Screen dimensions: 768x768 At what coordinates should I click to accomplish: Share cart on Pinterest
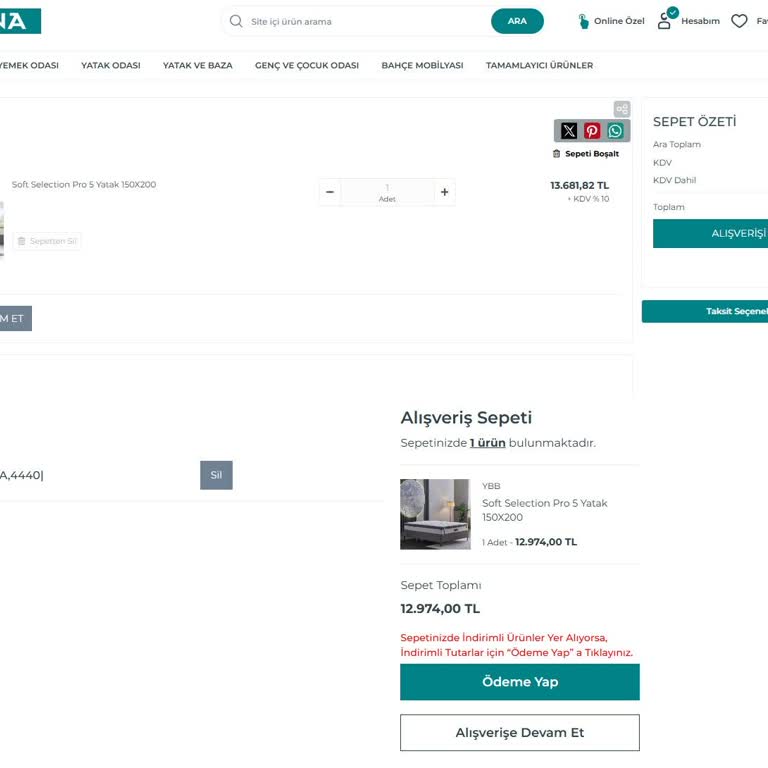pyautogui.click(x=592, y=131)
